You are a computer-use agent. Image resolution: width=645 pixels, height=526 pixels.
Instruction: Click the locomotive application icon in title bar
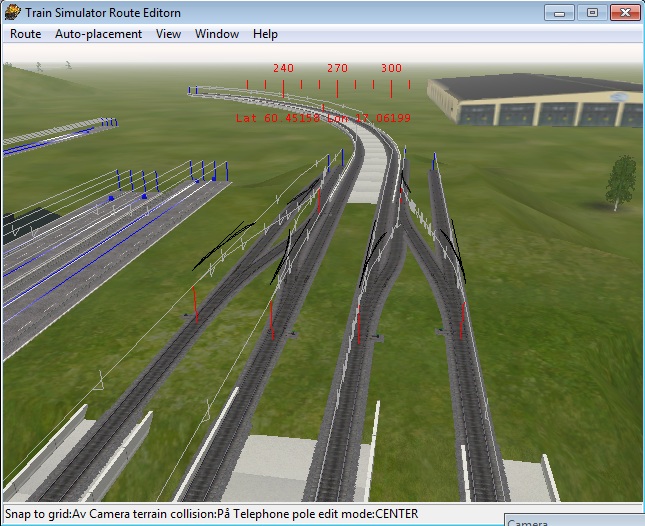pos(13,12)
